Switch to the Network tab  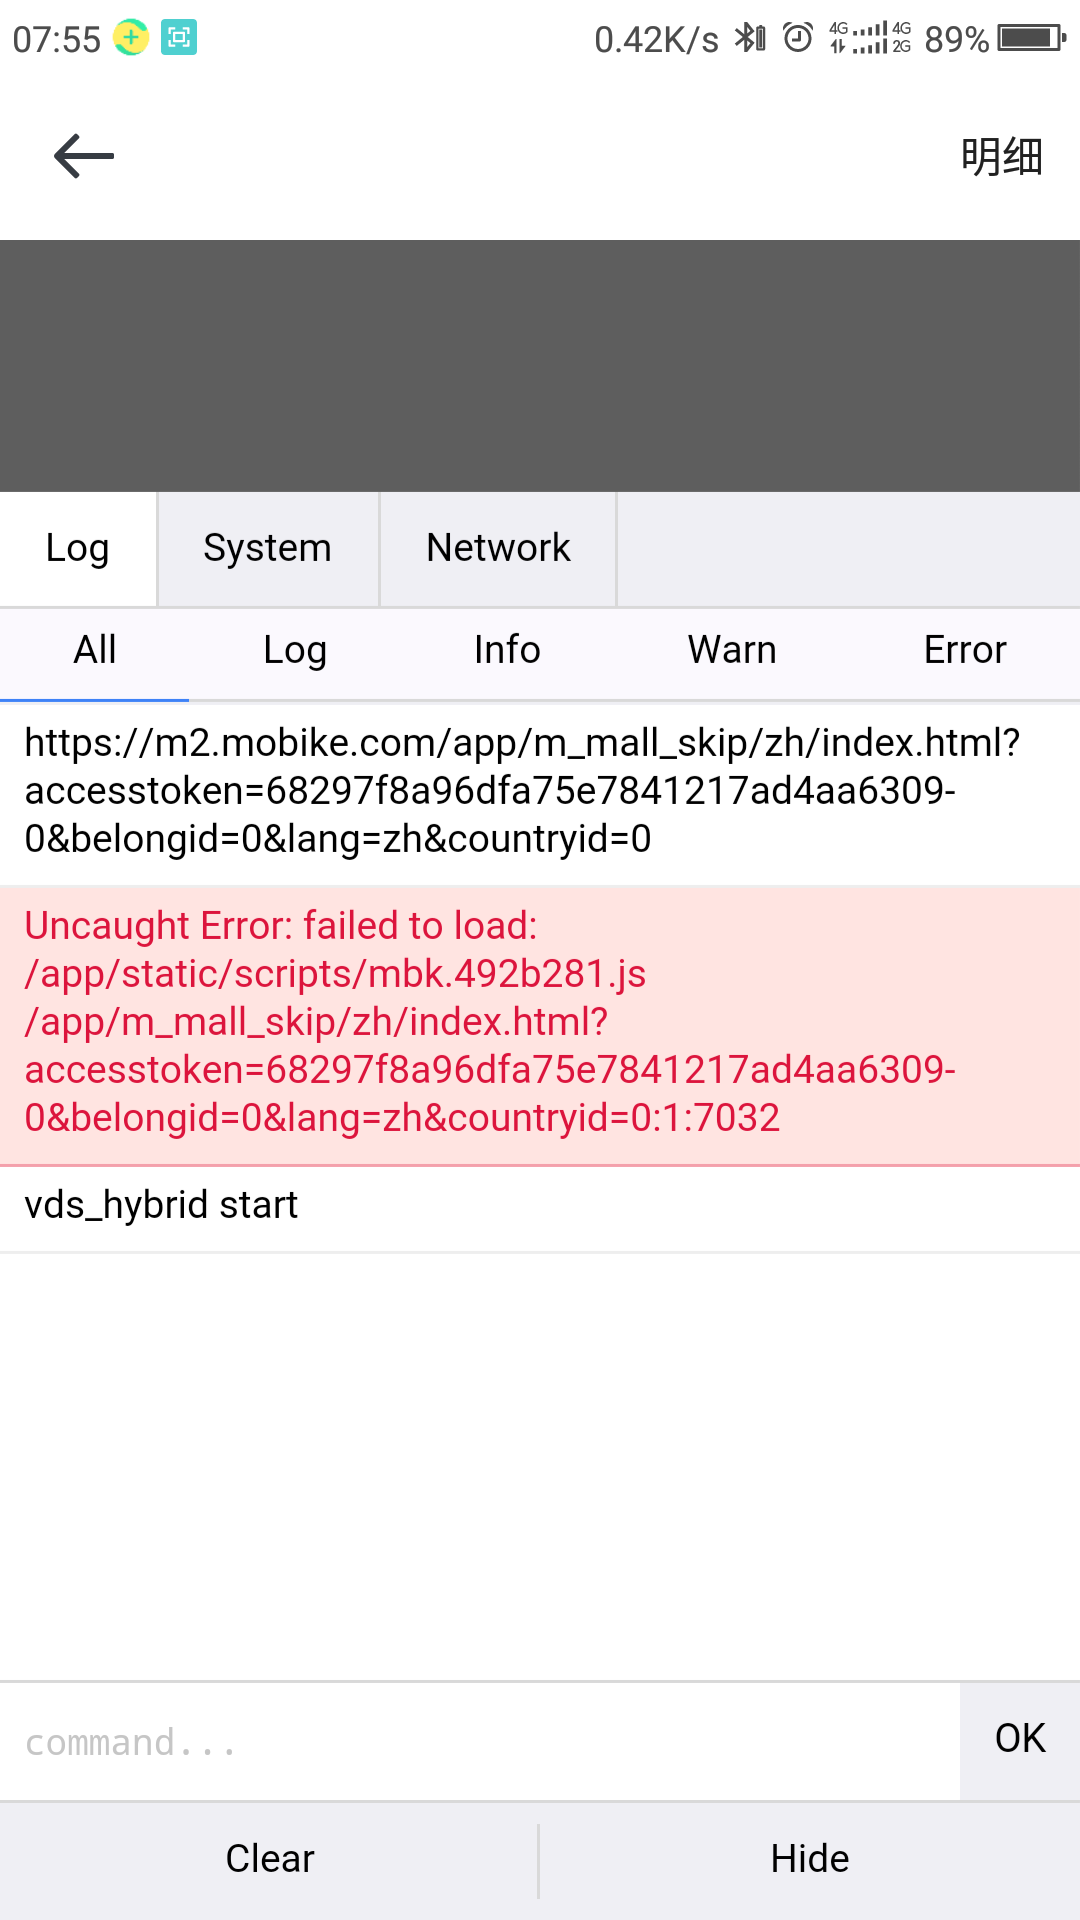tap(498, 549)
